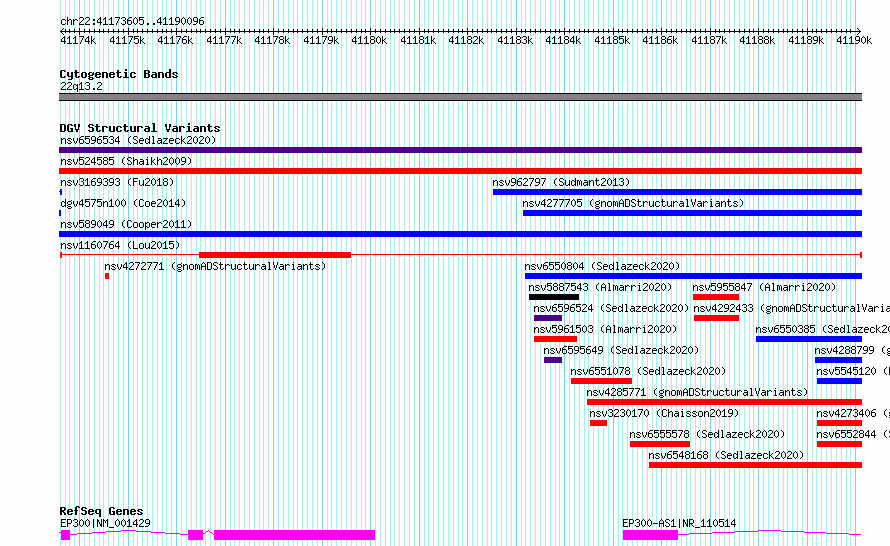Viewport: 890px width, 546px height.
Task: Click the 41185k ruler position
Action: pos(612,40)
